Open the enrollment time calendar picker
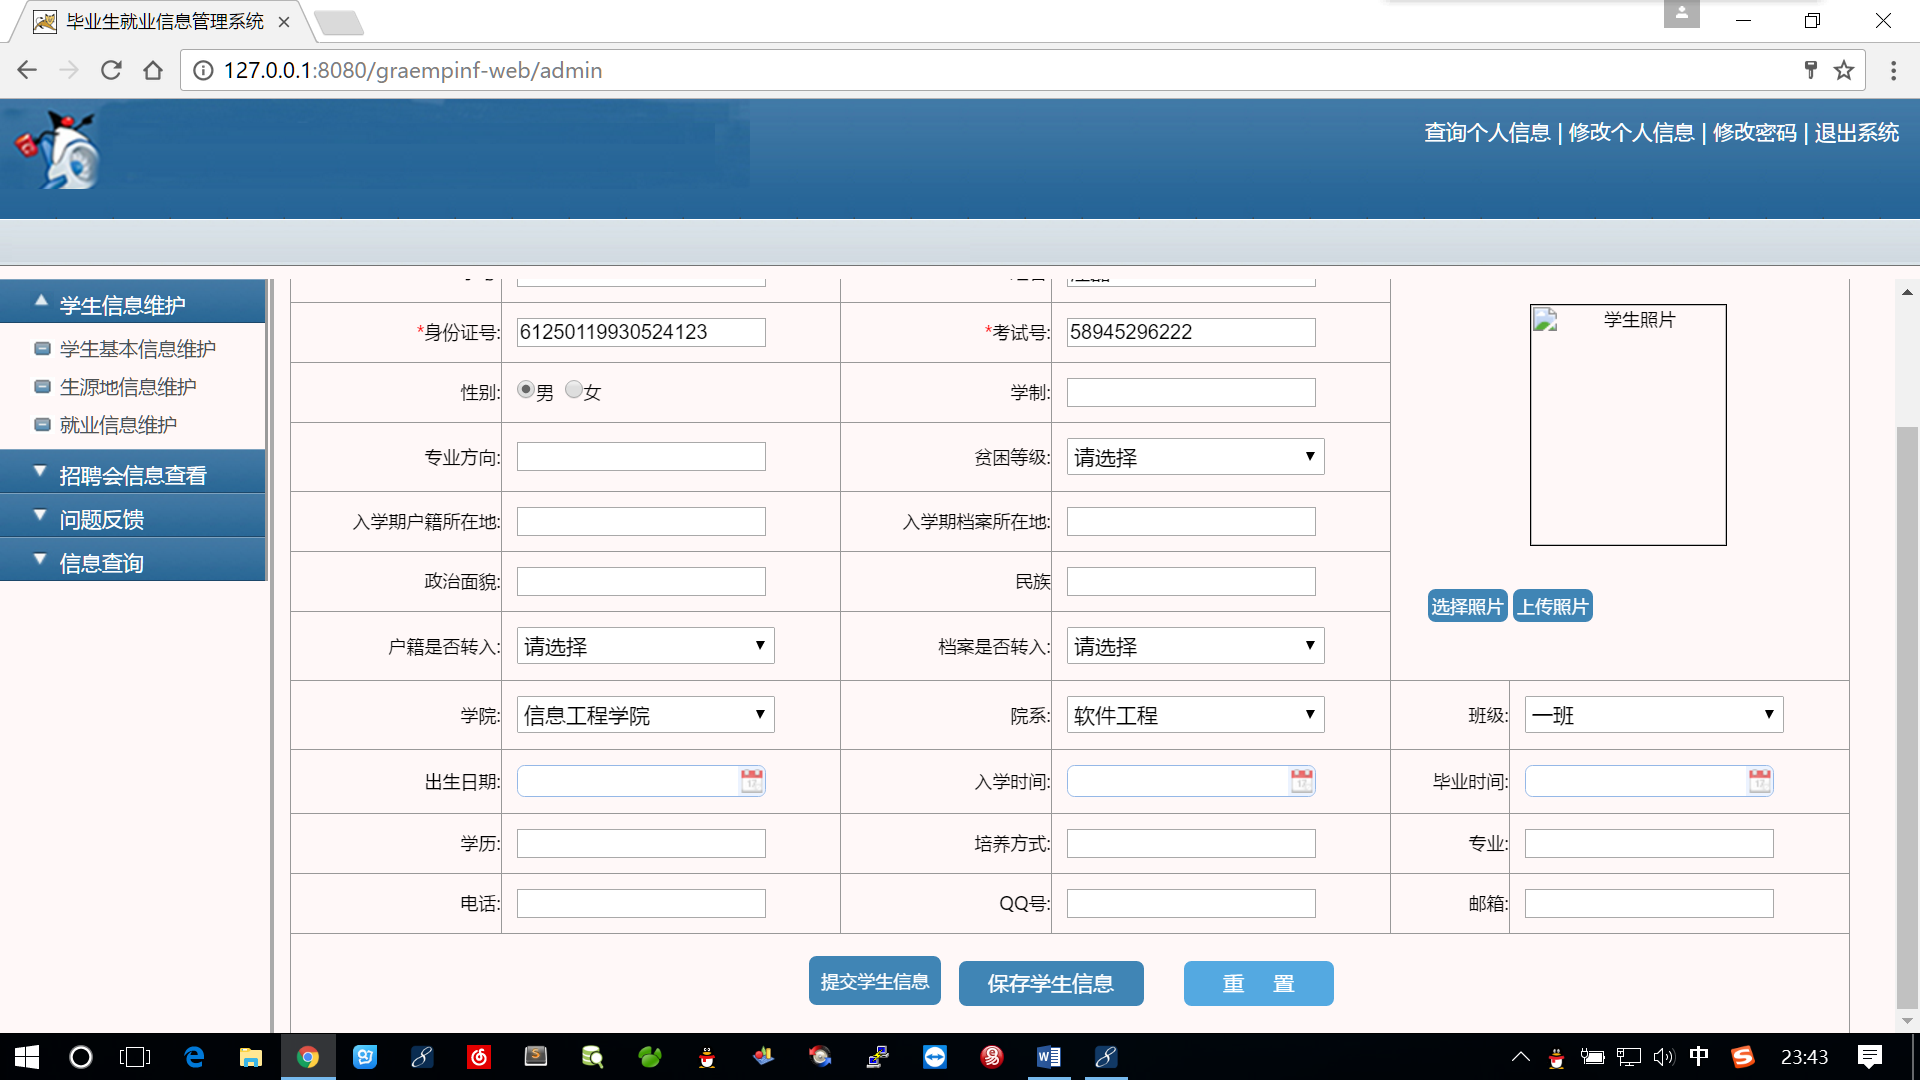Viewport: 1920px width, 1080px height. click(x=1301, y=781)
